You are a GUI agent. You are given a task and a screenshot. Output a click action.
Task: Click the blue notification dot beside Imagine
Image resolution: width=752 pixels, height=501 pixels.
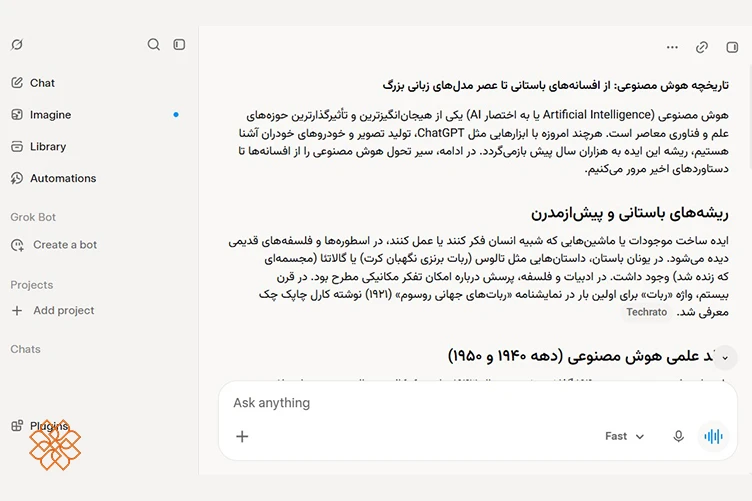pos(176,115)
